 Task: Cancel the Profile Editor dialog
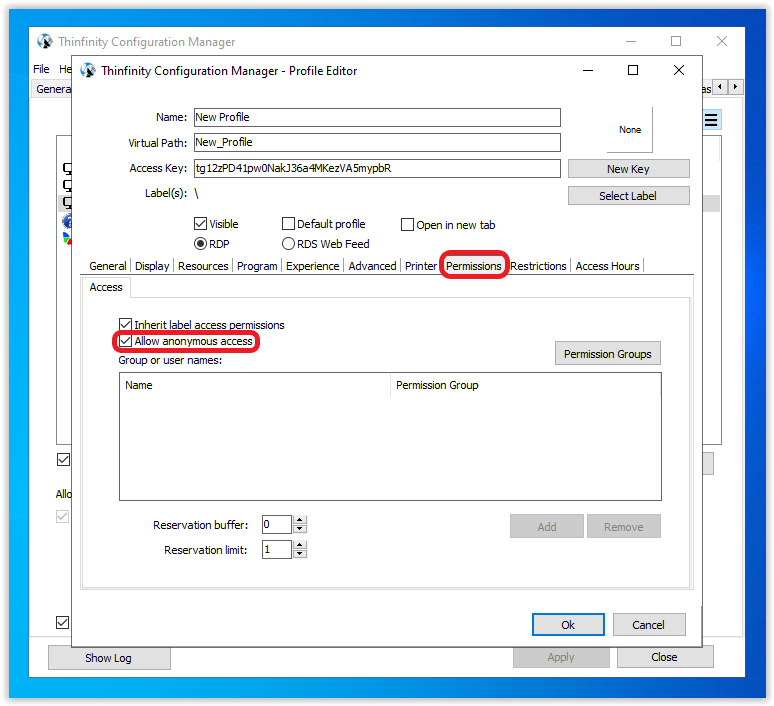click(x=649, y=625)
